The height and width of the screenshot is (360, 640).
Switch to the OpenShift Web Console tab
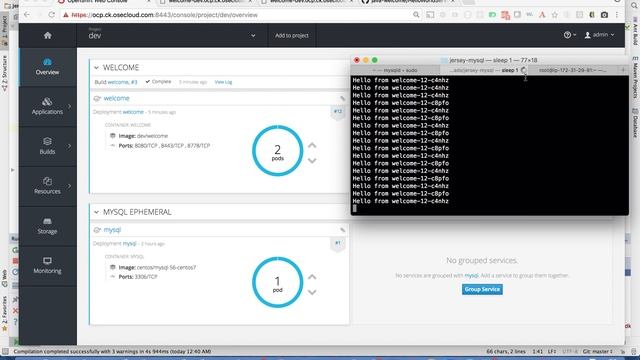(102, 2)
